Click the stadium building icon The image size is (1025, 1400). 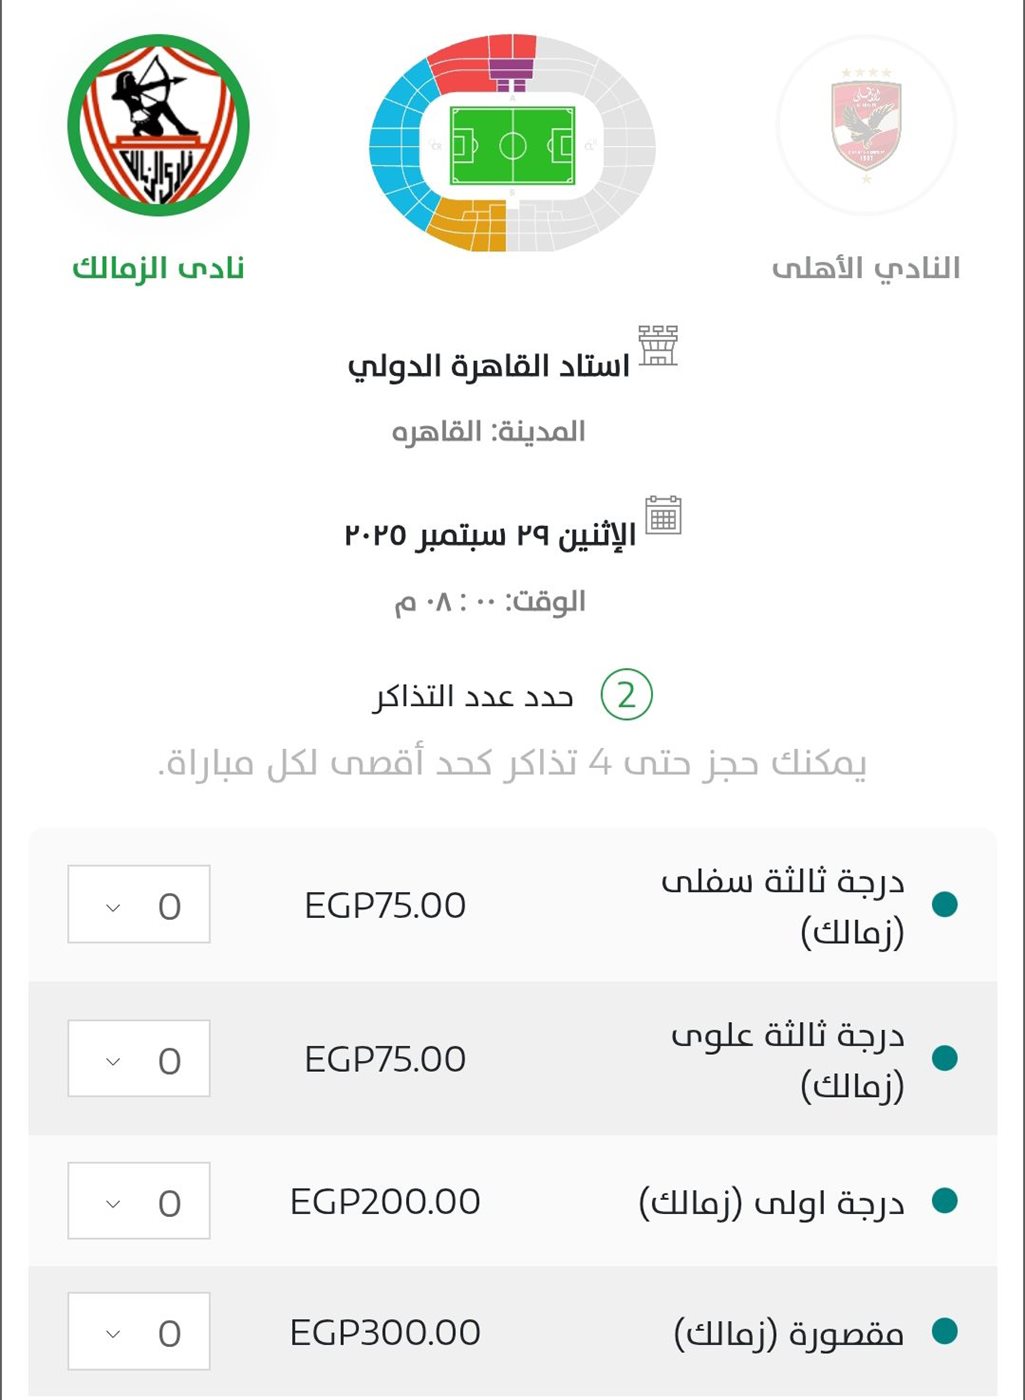(658, 345)
